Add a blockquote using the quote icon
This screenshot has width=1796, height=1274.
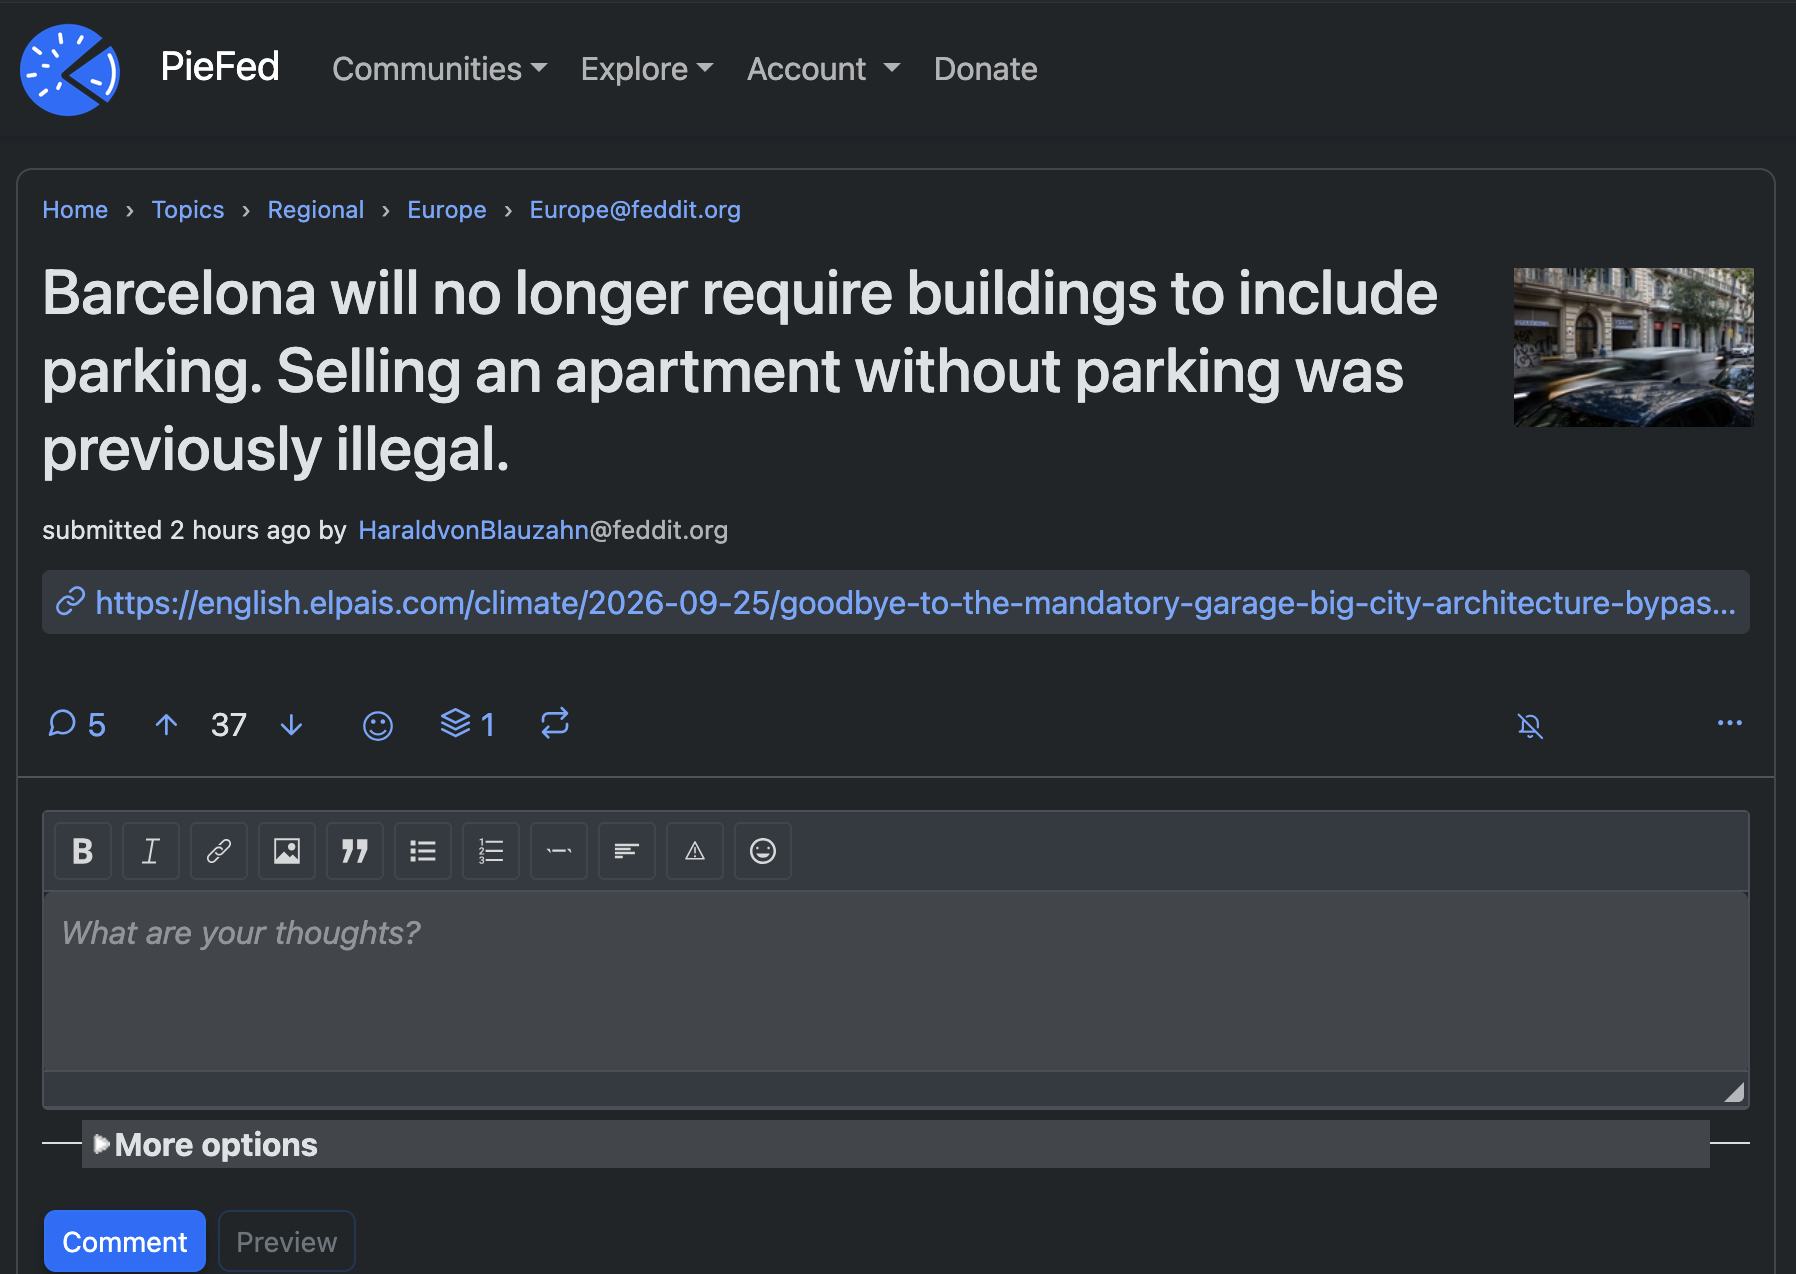355,851
